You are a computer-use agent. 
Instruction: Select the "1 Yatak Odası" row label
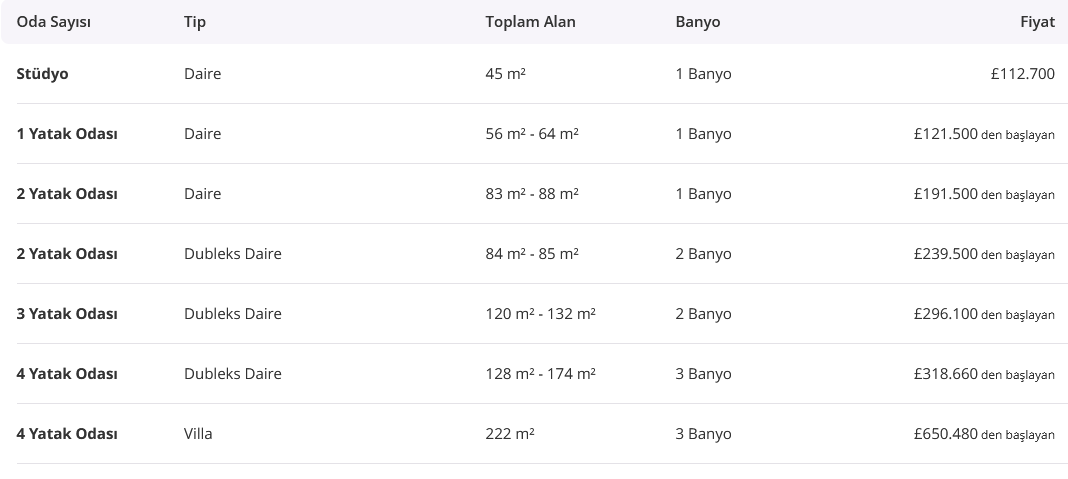pyautogui.click(x=67, y=134)
